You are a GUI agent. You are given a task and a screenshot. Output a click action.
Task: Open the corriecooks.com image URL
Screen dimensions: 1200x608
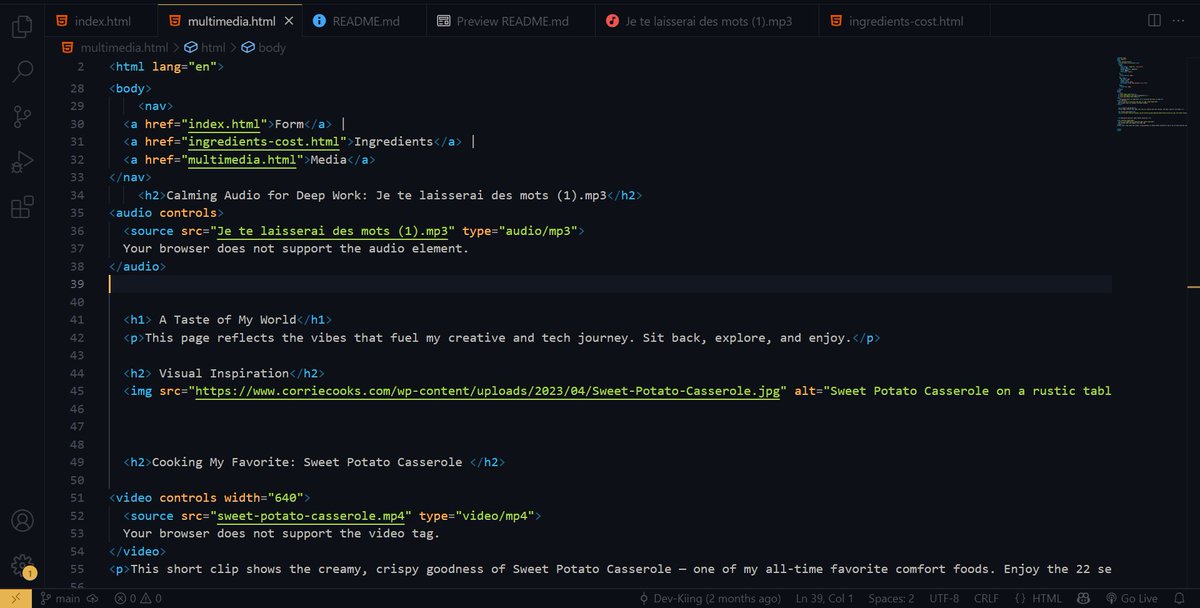point(488,391)
